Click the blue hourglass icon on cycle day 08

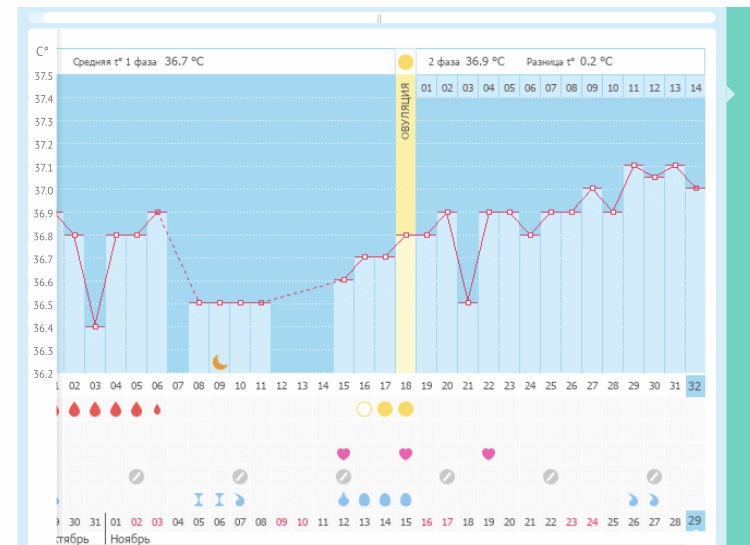click(199, 499)
